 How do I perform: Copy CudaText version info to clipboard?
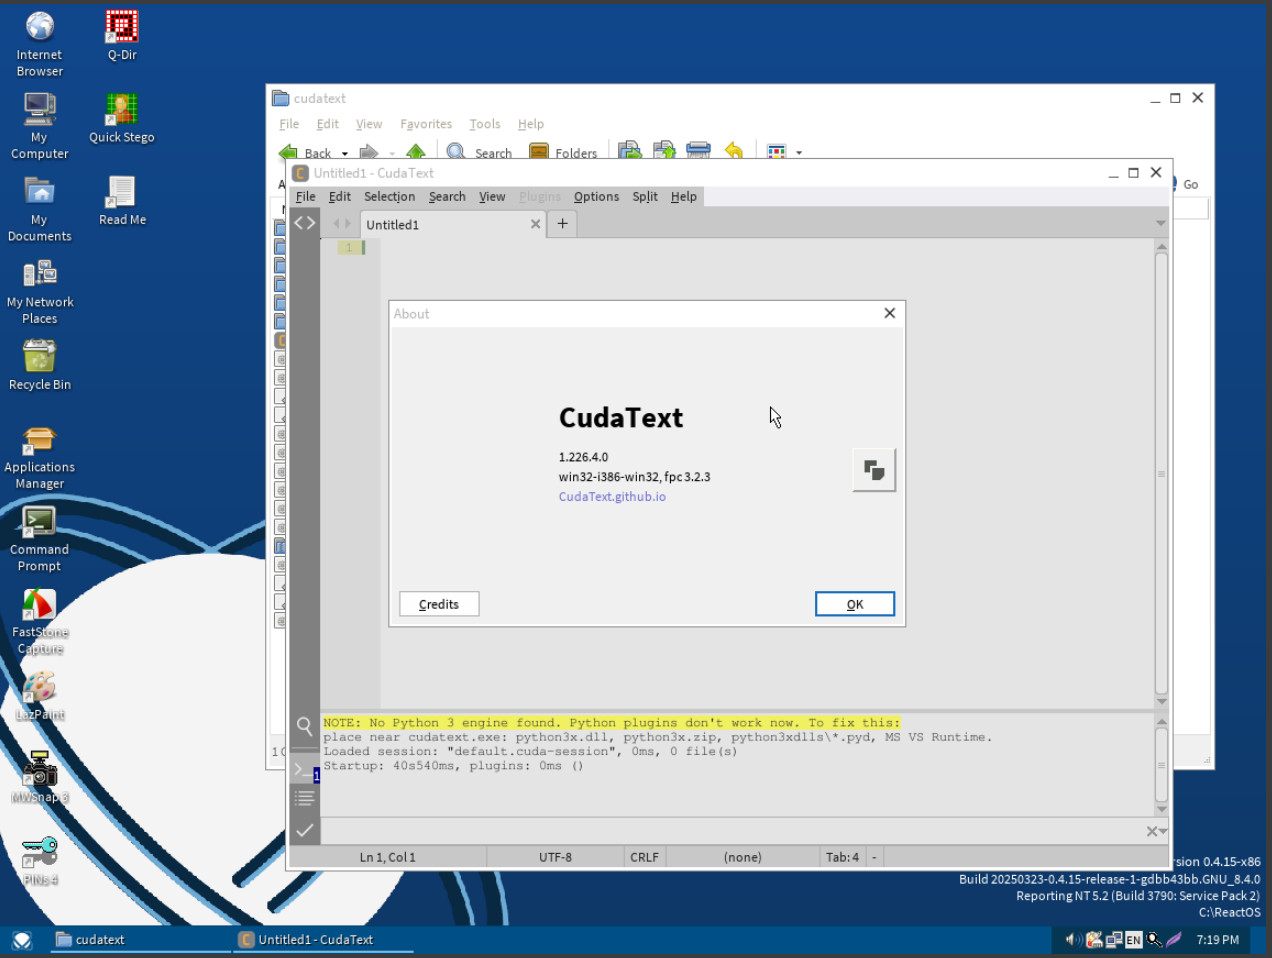874,470
